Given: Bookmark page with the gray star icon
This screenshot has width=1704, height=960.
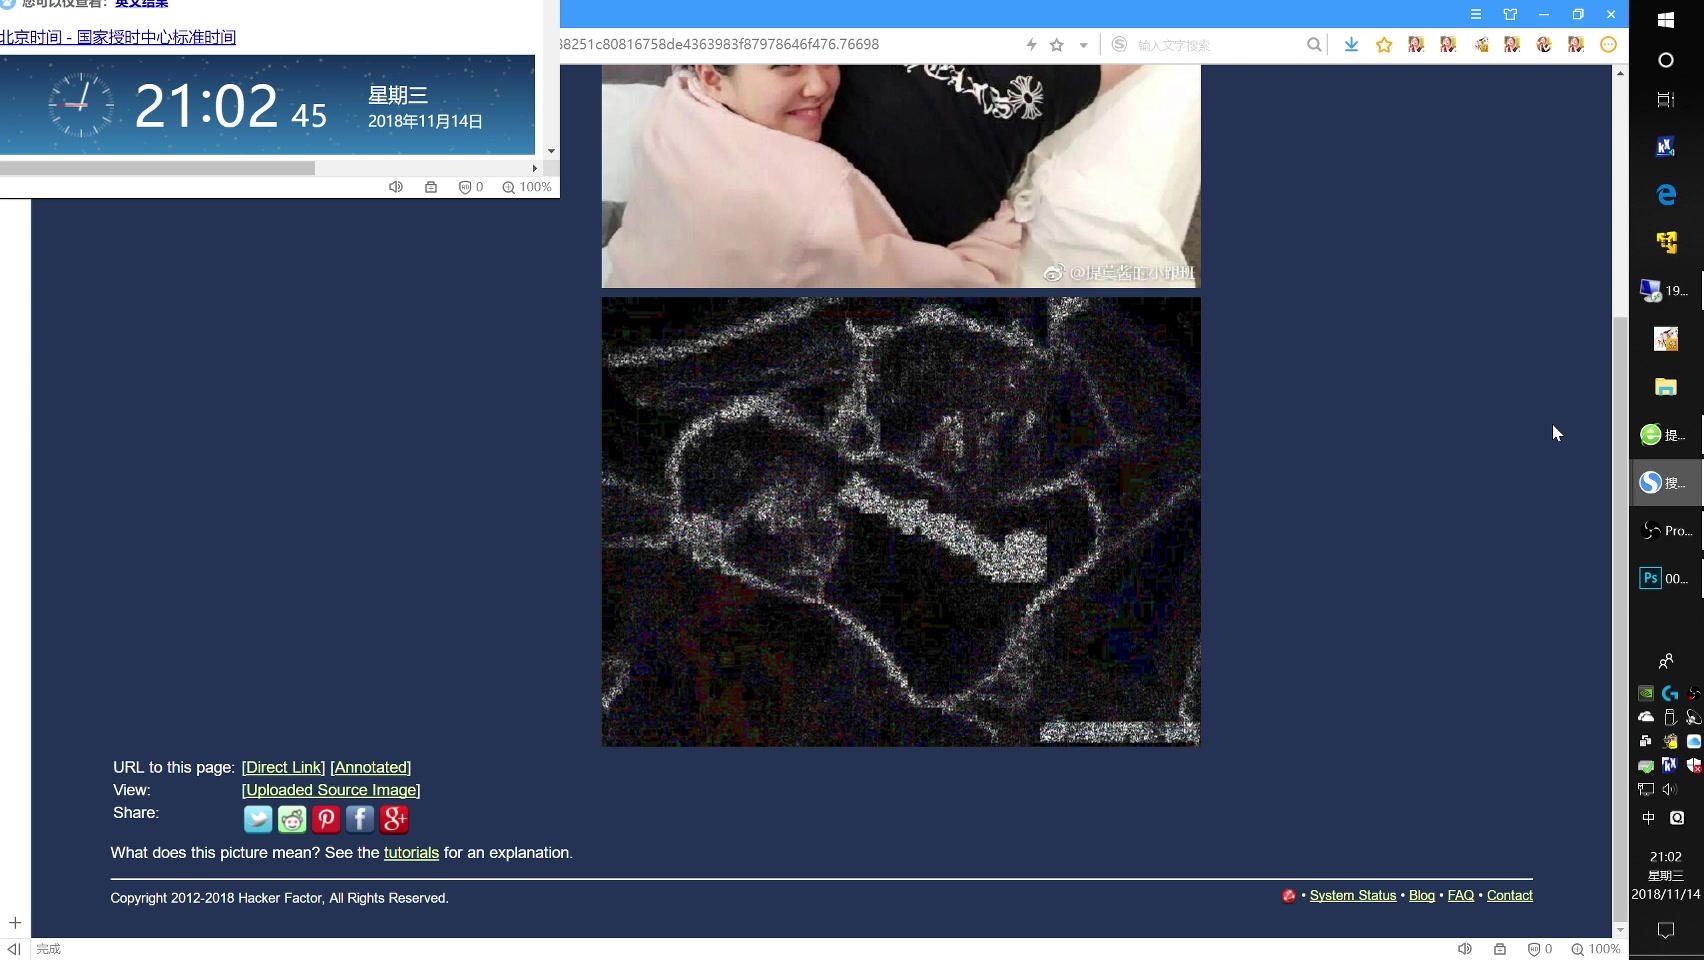Looking at the screenshot, I should (x=1057, y=44).
